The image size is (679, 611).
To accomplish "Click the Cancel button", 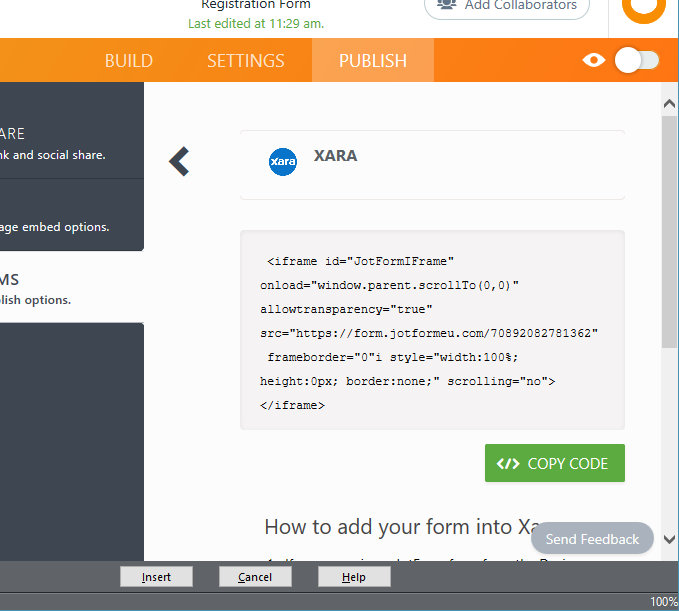I will tap(255, 577).
